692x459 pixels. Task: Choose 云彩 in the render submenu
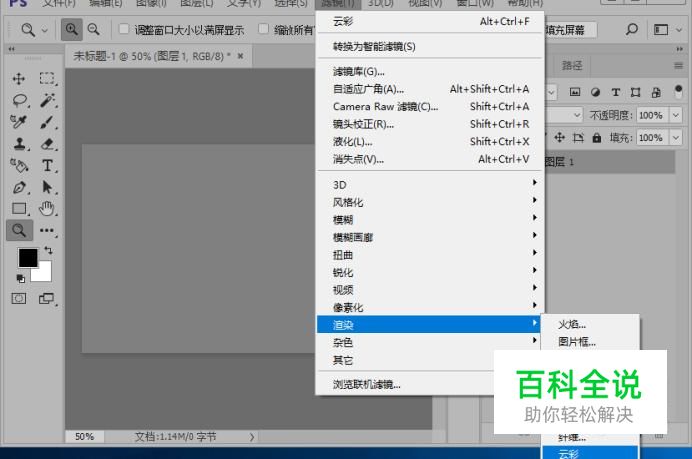tap(590, 453)
